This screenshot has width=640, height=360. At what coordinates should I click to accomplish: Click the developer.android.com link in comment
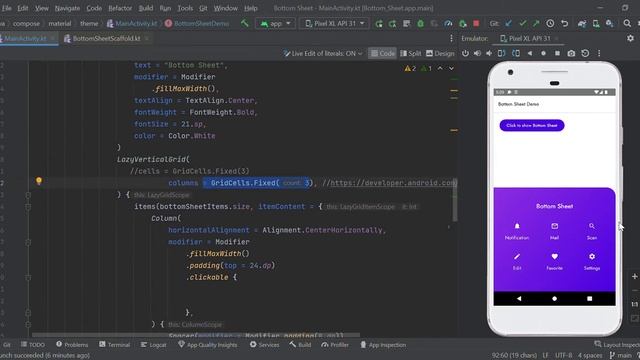(x=393, y=183)
